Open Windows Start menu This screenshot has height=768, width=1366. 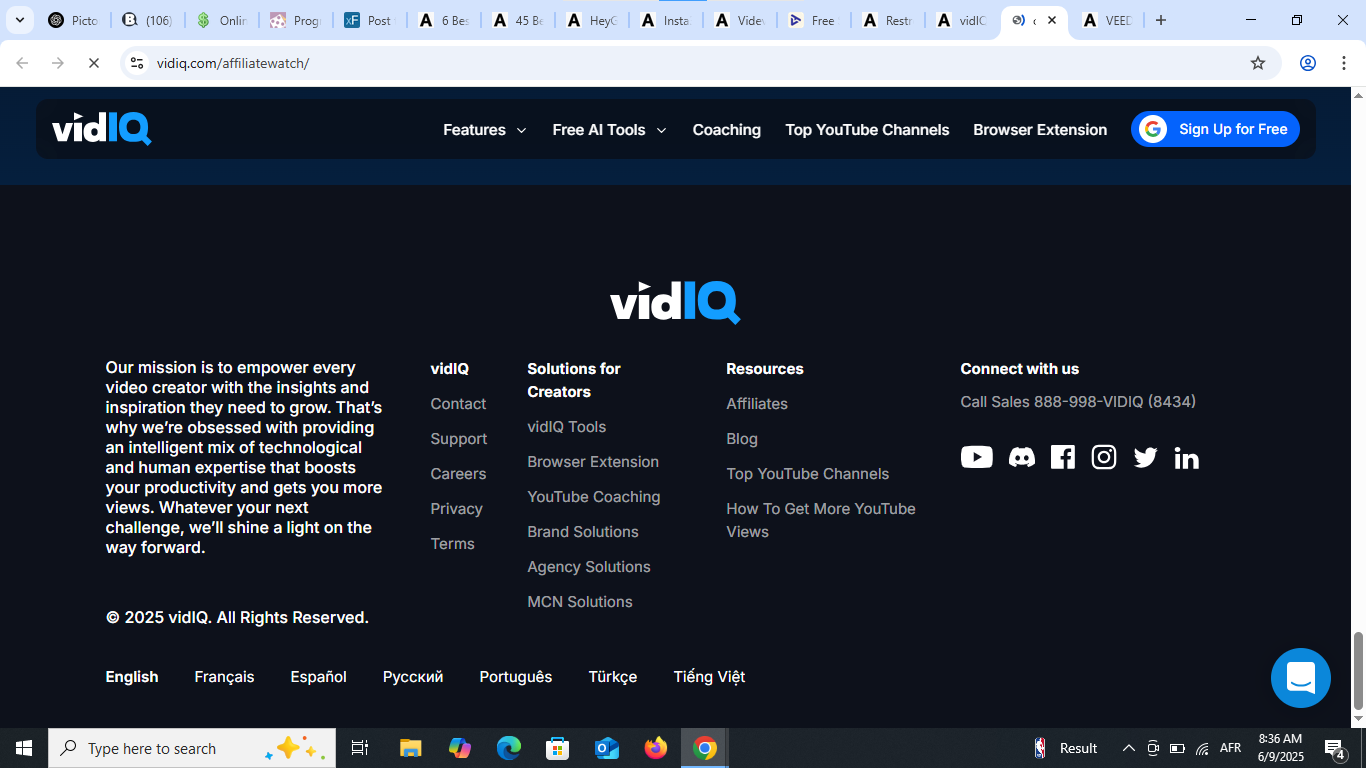click(x=24, y=748)
